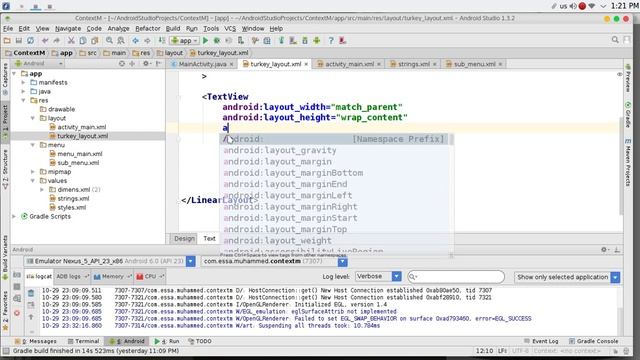The width and height of the screenshot is (640, 360).
Task: Click the Paste toolbar icon
Action: tap(95, 40)
